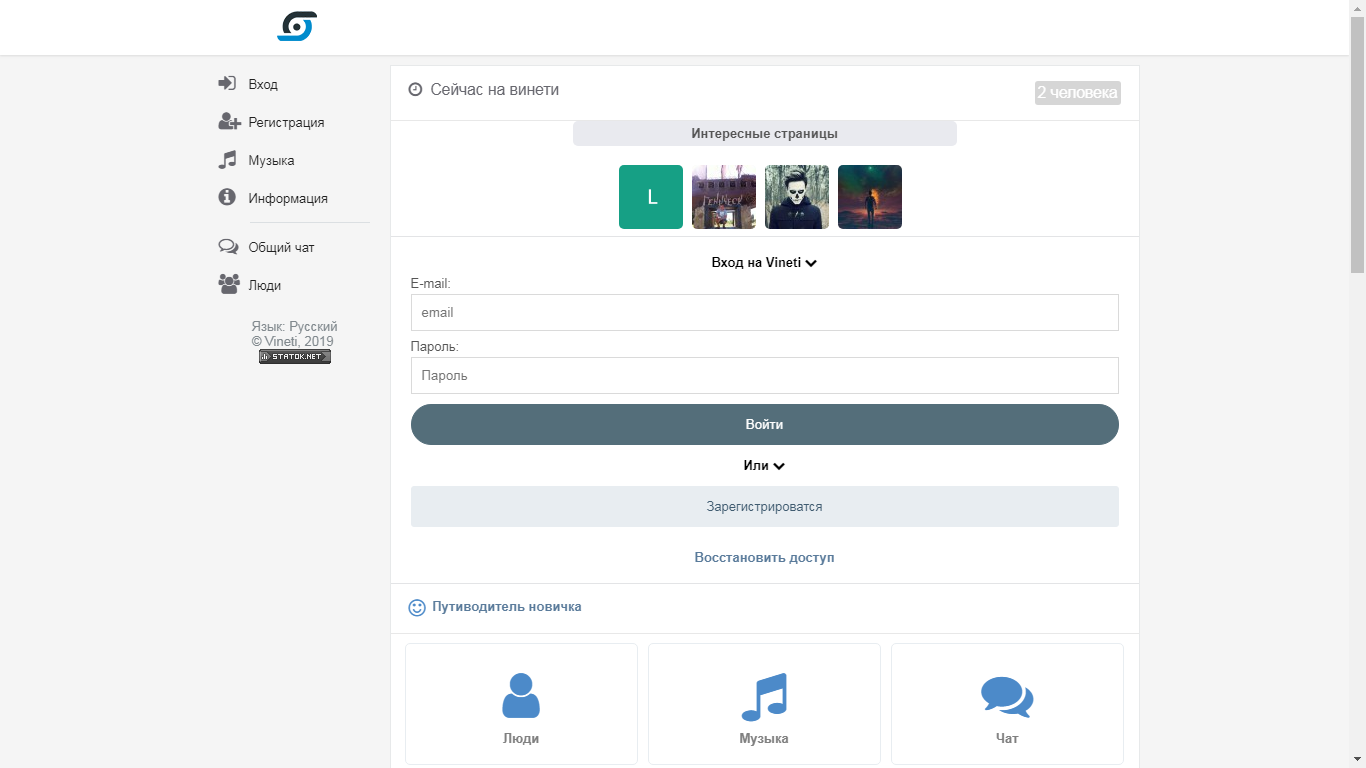Click the Музыка card label
The image size is (1366, 768).
click(x=764, y=738)
